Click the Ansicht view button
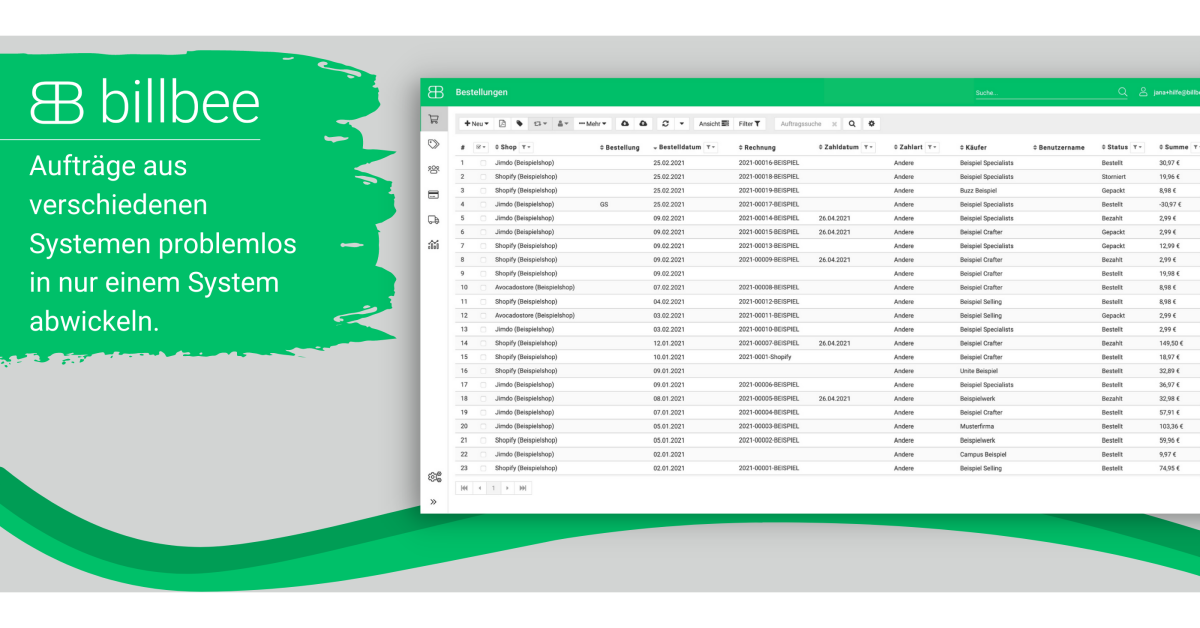Image resolution: width=1200 pixels, height=628 pixels. pos(713,124)
